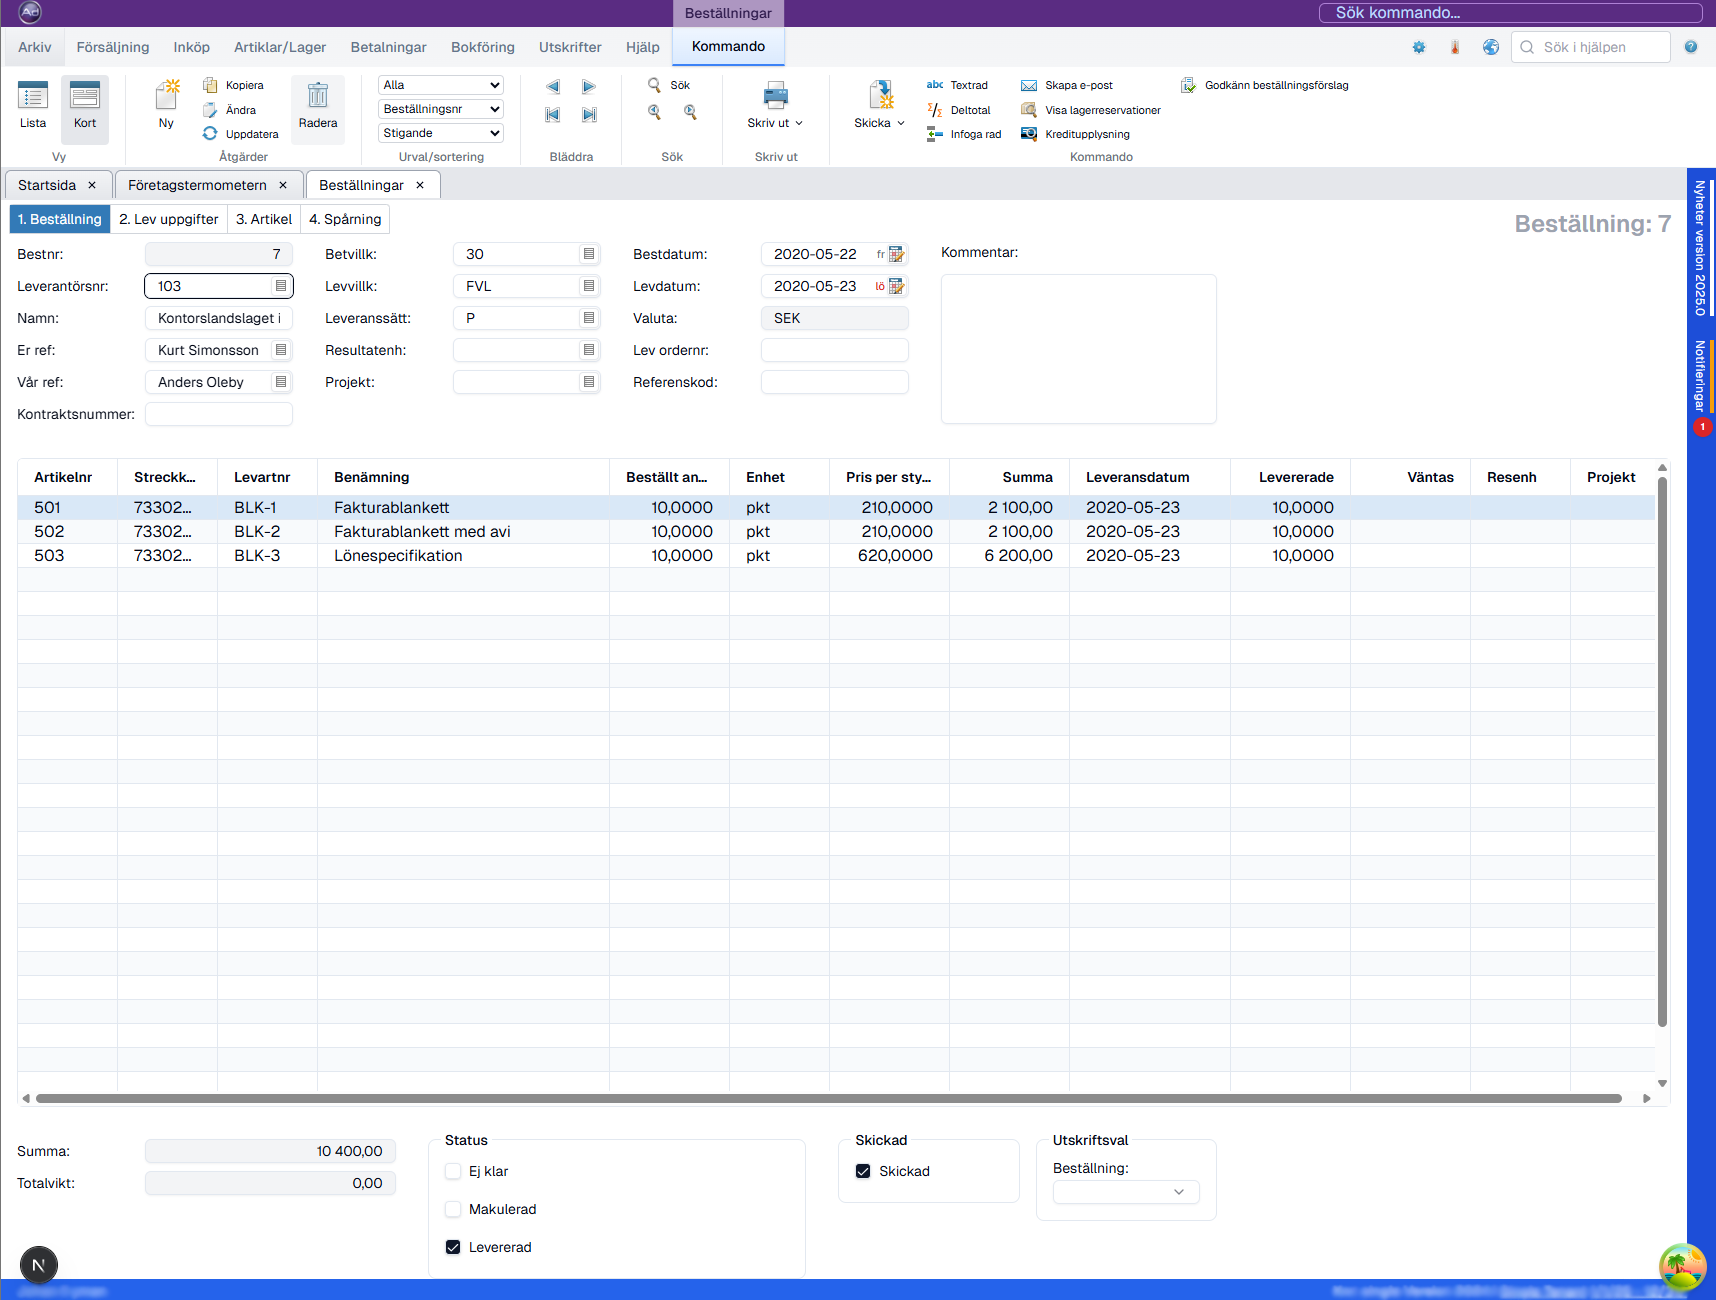This screenshot has width=1716, height=1300.
Task: Click the Radera trash icon
Action: 318,97
